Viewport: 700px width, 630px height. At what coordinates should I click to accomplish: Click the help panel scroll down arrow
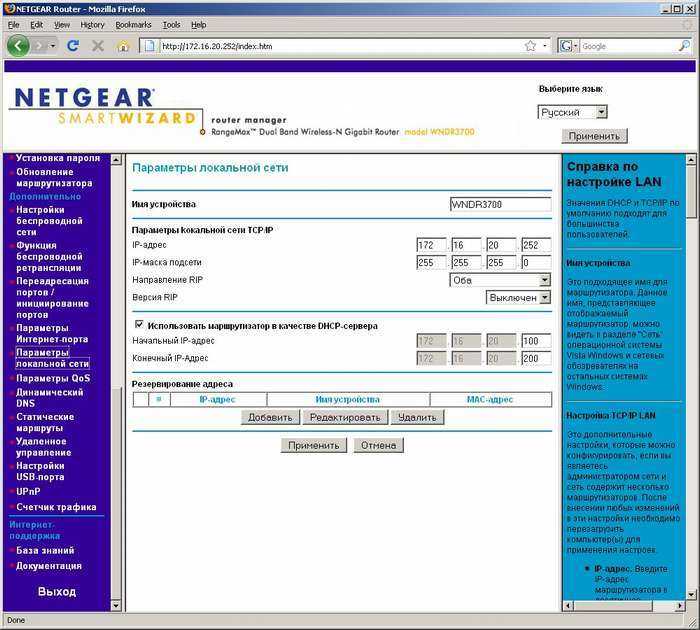(x=691, y=595)
